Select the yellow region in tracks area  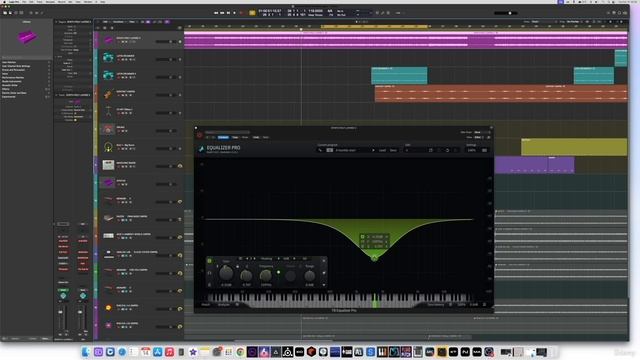click(574, 147)
